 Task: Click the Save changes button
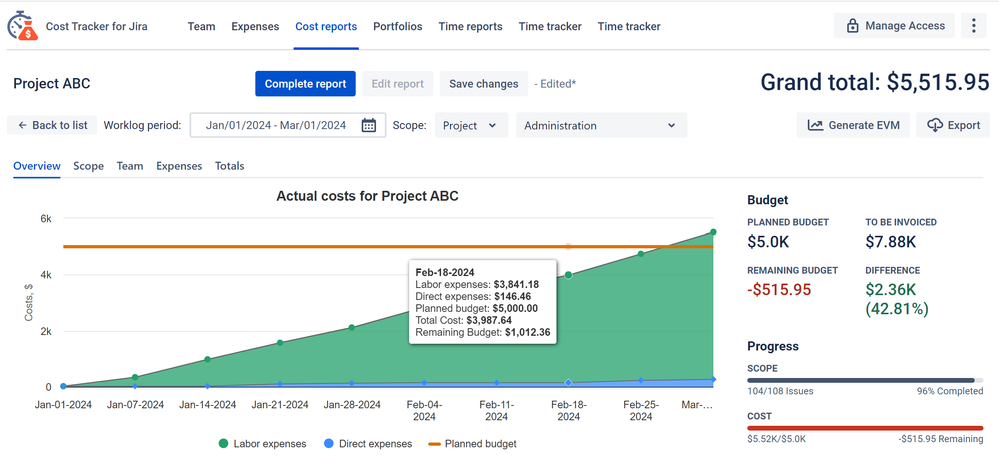point(483,84)
